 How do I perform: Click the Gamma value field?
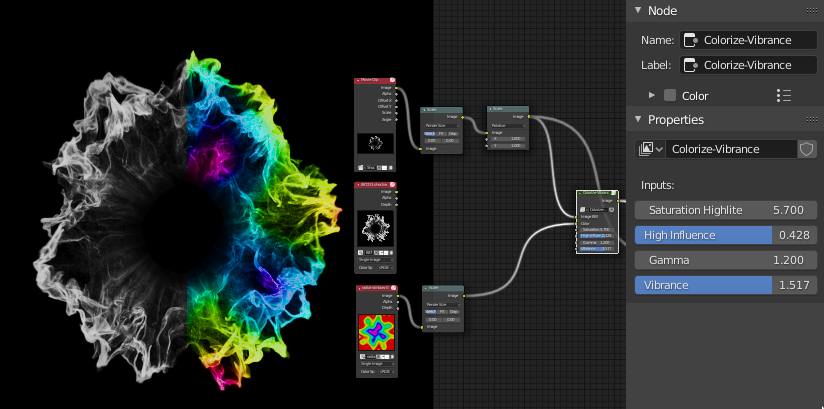[x=725, y=260]
